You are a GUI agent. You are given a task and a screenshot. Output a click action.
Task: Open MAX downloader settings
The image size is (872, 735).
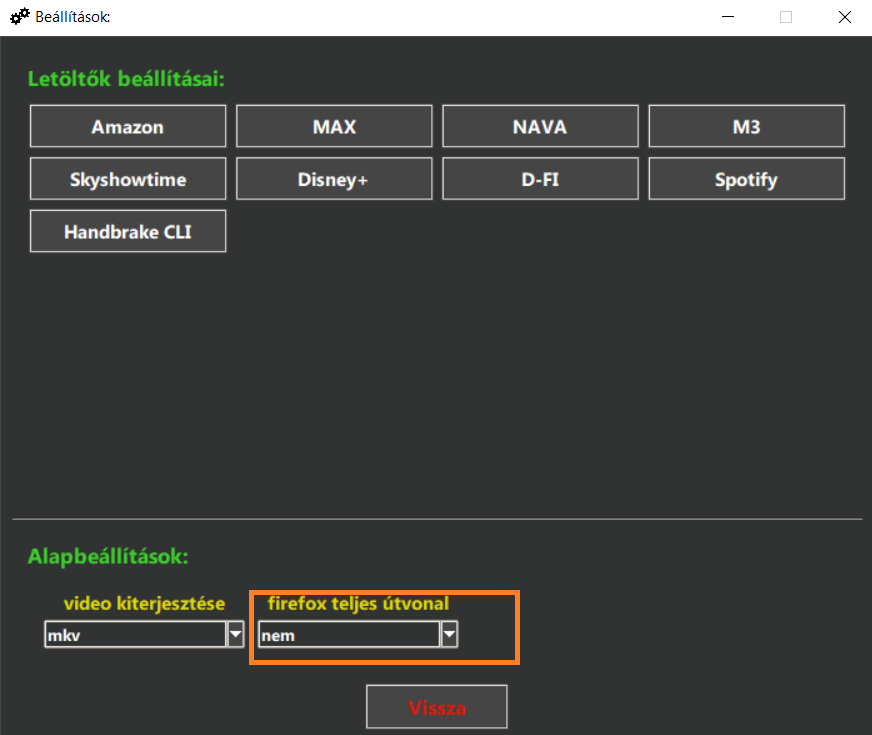pos(334,126)
